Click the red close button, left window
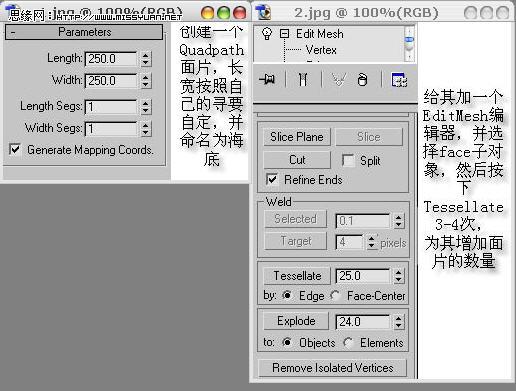This screenshot has width=516, height=391. pyautogui.click(x=239, y=13)
